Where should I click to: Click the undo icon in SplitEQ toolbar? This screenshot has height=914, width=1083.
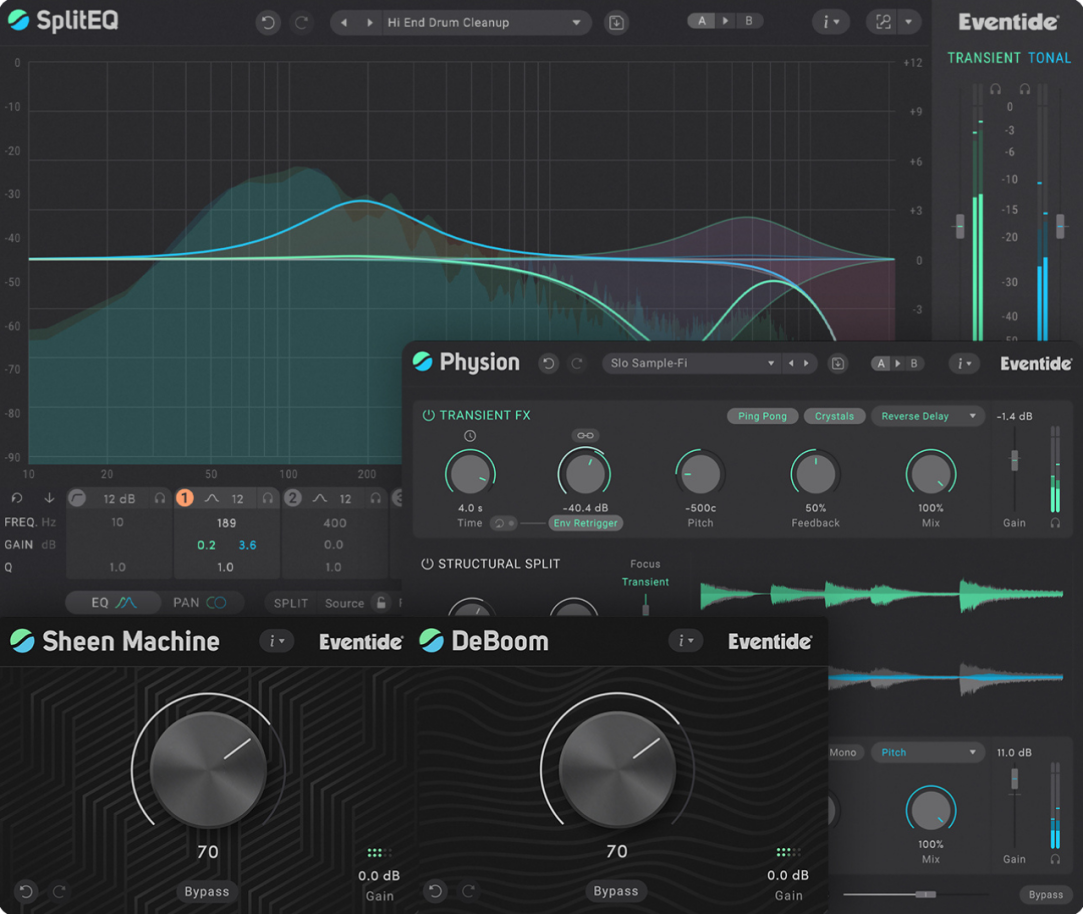coord(267,21)
